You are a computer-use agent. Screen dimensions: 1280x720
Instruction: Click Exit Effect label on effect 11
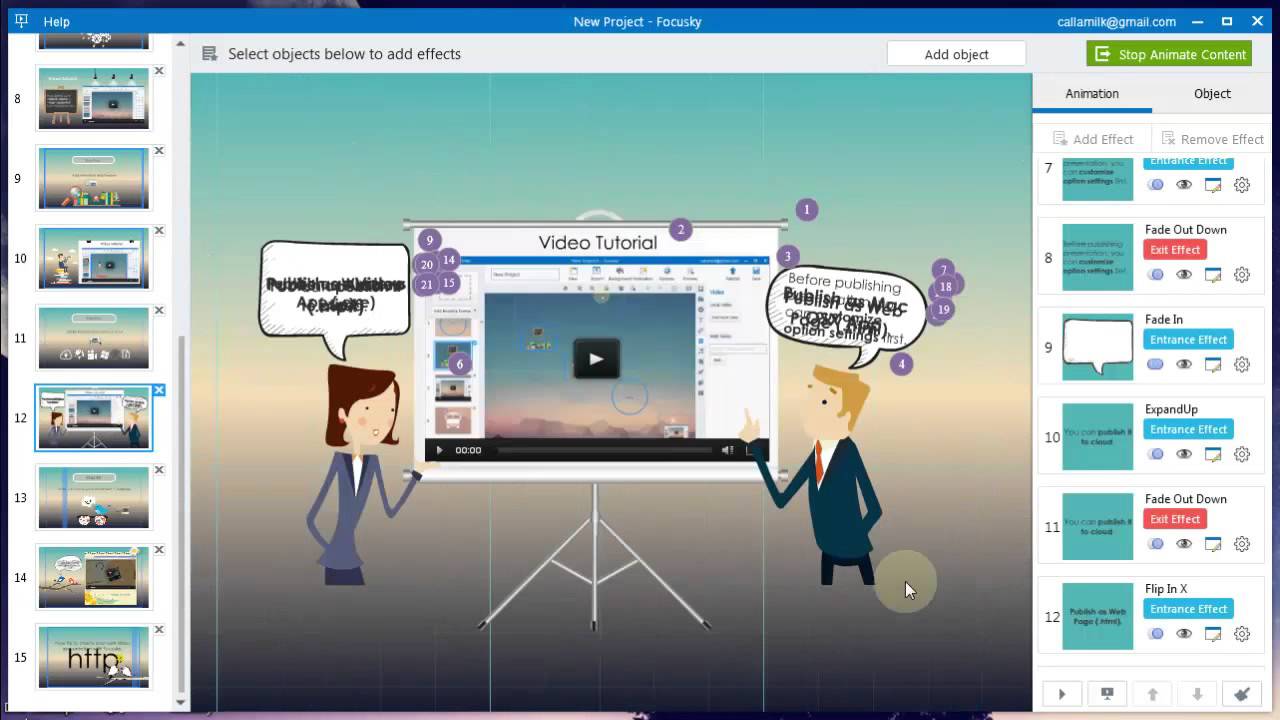point(1175,519)
